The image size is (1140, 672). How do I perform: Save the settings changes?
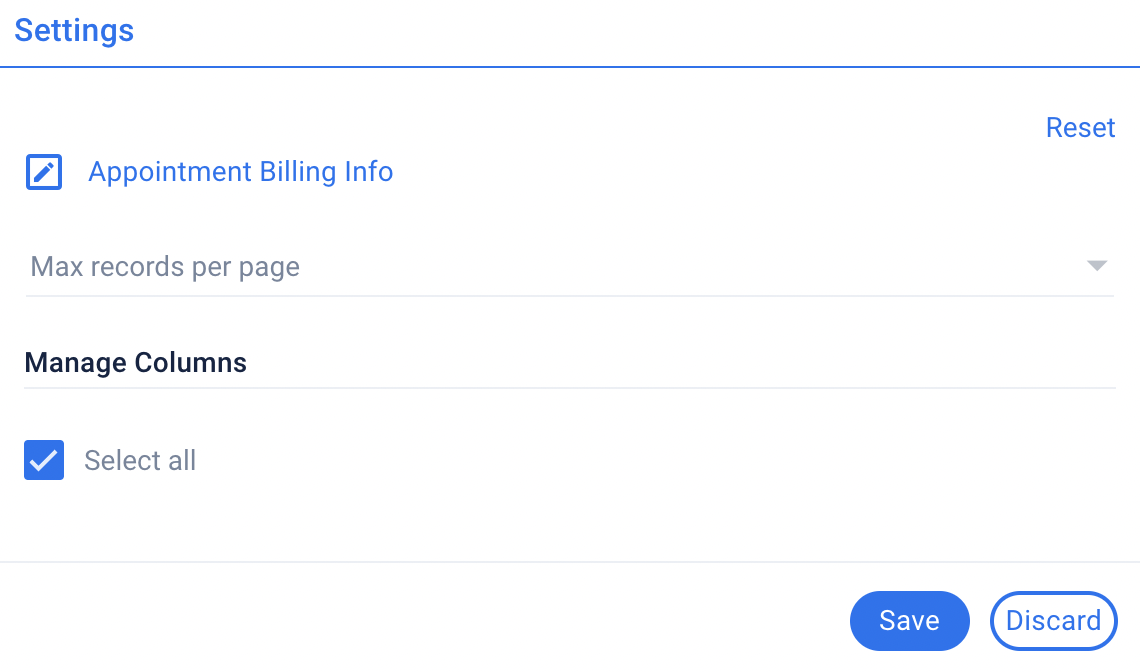coord(910,621)
